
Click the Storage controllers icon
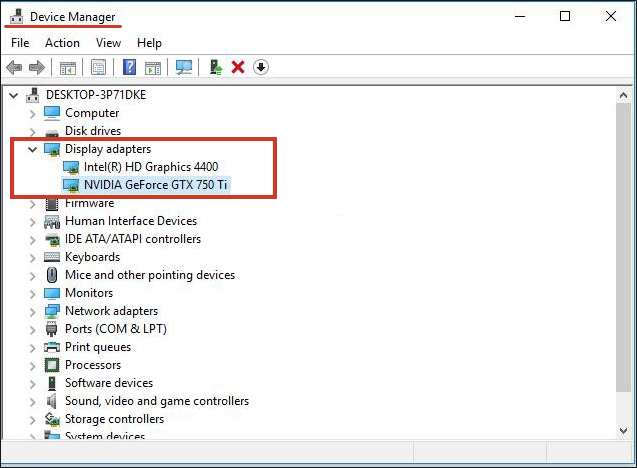[x=52, y=419]
